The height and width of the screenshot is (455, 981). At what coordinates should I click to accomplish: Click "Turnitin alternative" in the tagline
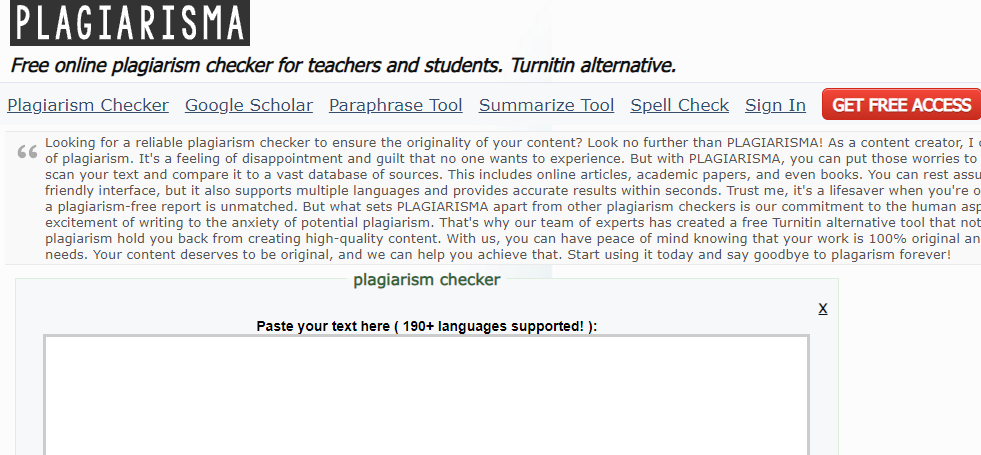[x=594, y=66]
